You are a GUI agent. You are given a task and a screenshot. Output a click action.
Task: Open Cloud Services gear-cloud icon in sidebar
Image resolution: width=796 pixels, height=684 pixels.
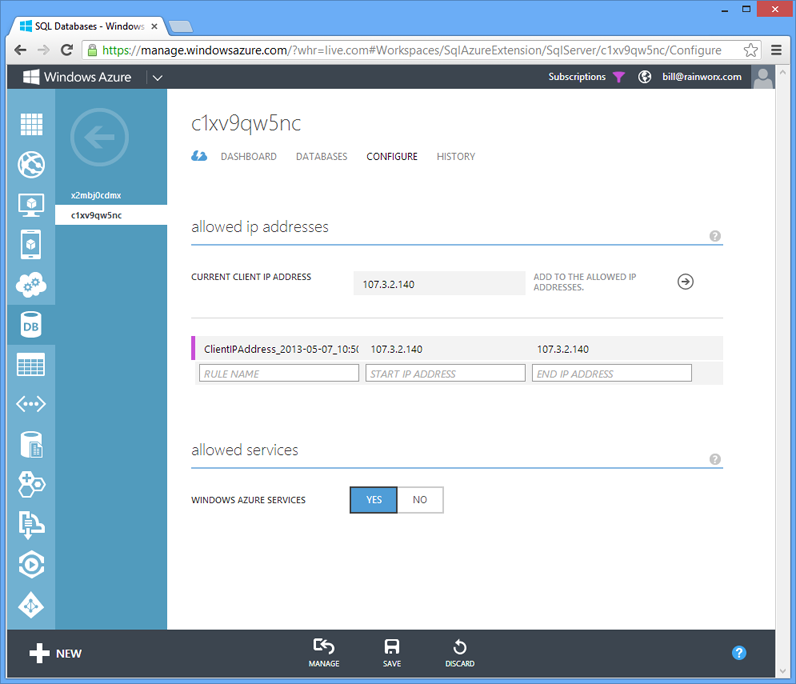click(31, 284)
